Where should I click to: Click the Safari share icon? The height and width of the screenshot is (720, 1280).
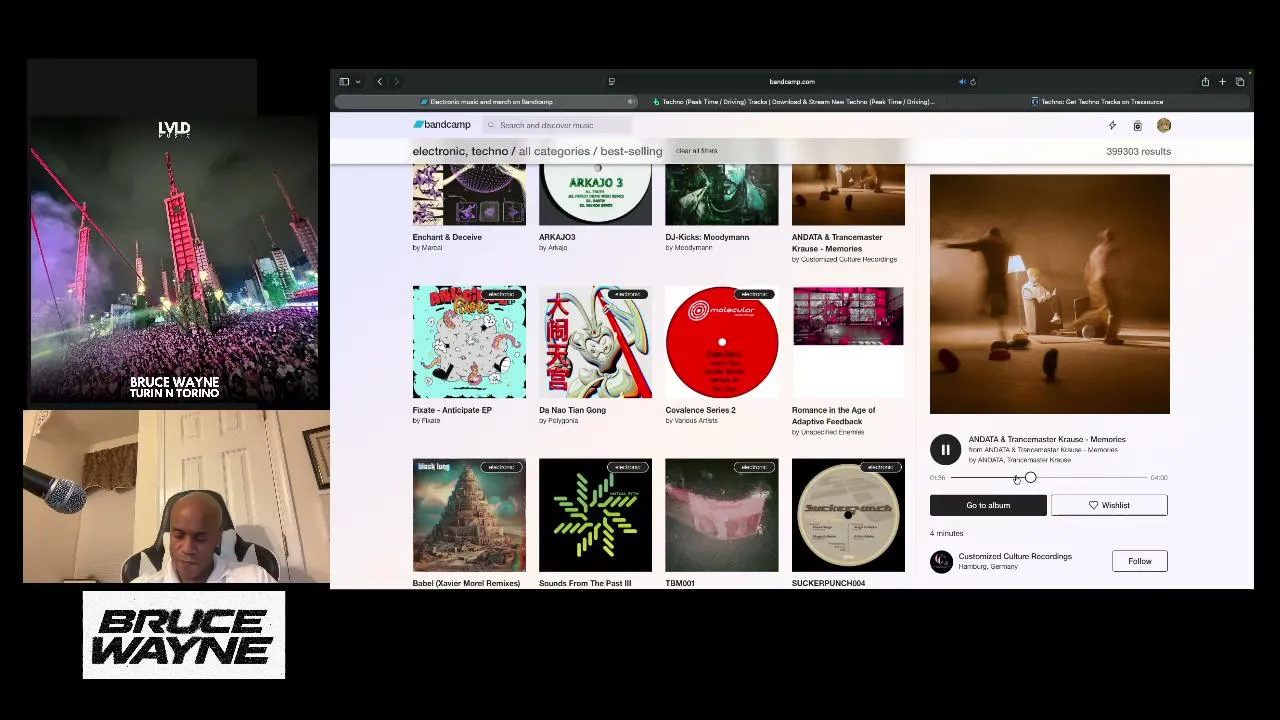[1205, 82]
